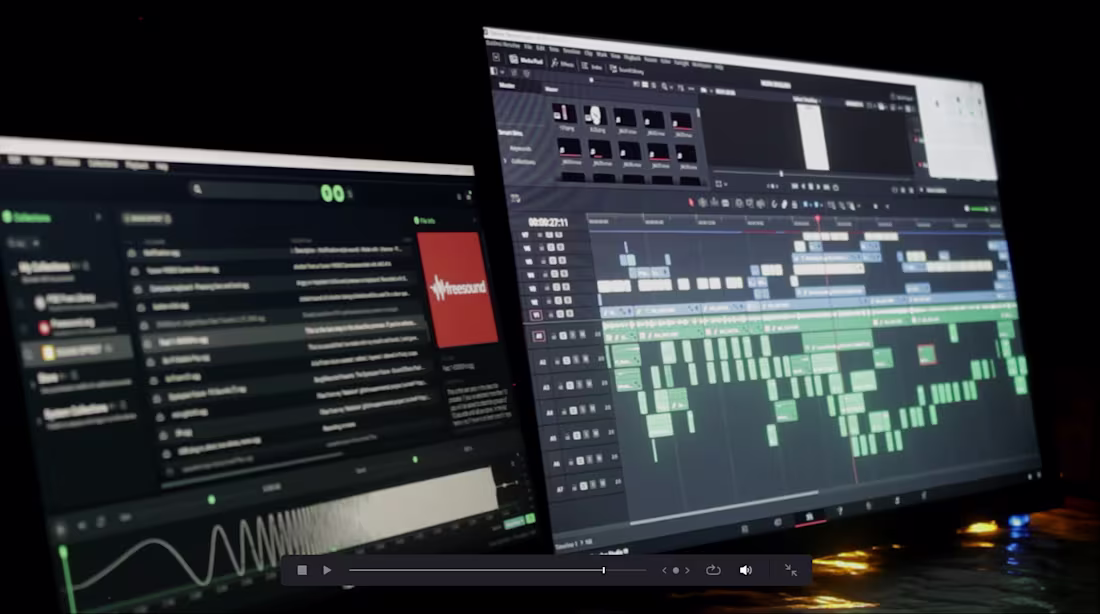Select the collection with the red icon
Viewport: 1100px width, 614px height.
point(68,324)
